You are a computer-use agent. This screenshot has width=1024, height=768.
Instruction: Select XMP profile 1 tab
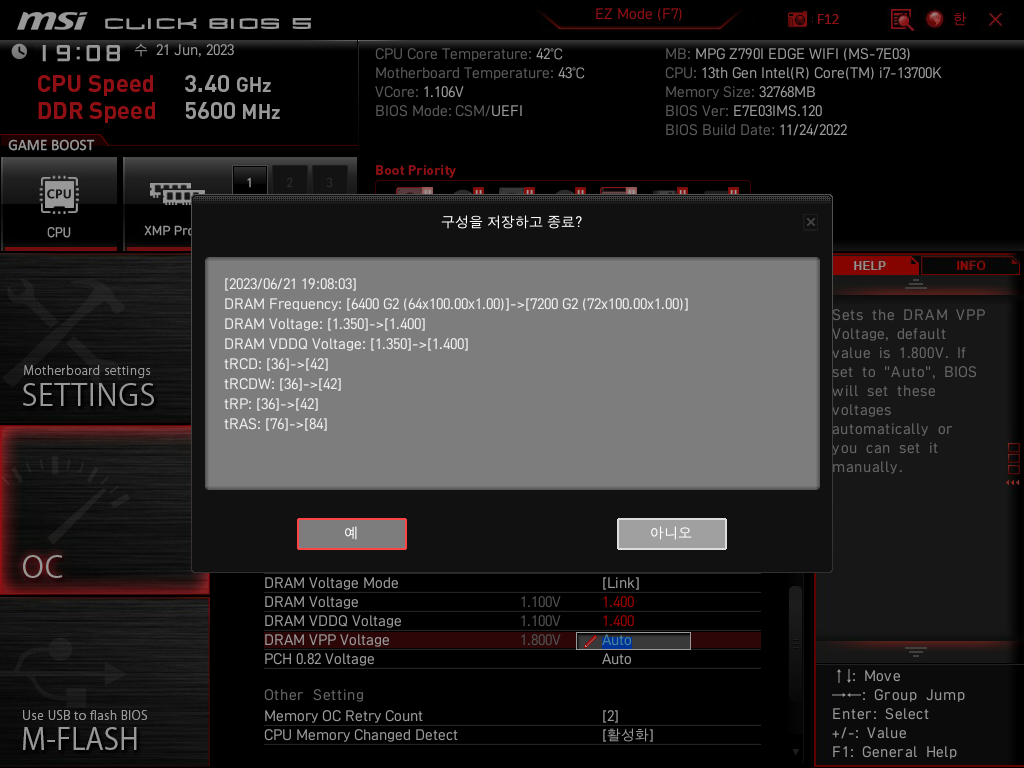point(249,182)
